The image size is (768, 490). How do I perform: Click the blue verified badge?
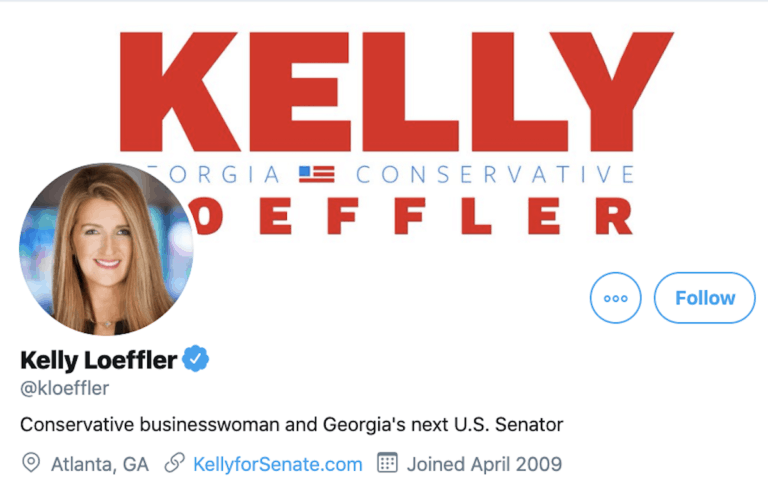195,358
